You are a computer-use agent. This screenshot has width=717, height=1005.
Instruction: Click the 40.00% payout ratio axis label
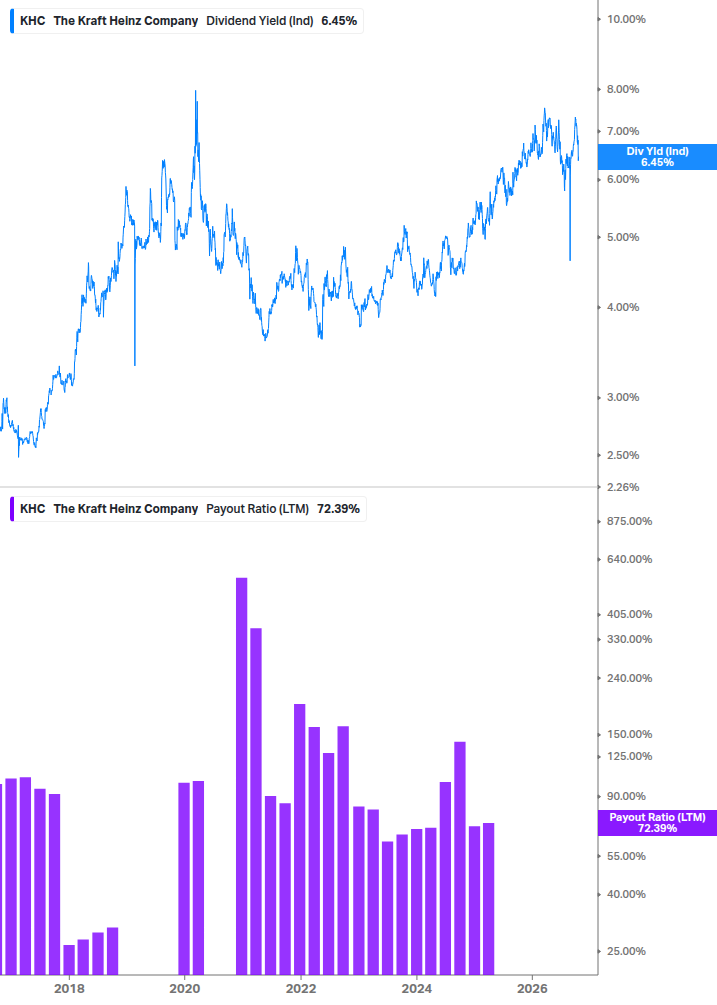point(626,894)
